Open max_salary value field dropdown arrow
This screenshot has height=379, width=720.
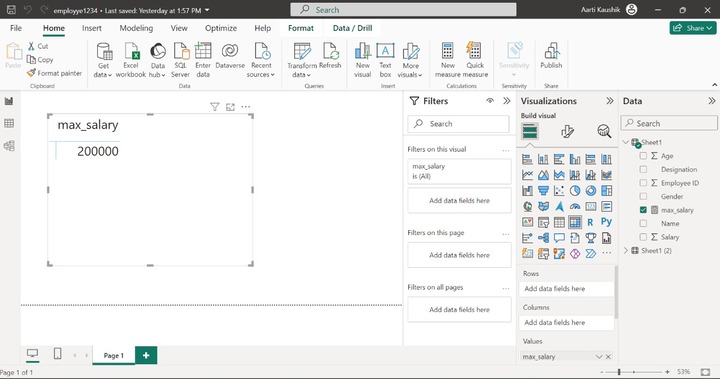coord(599,356)
